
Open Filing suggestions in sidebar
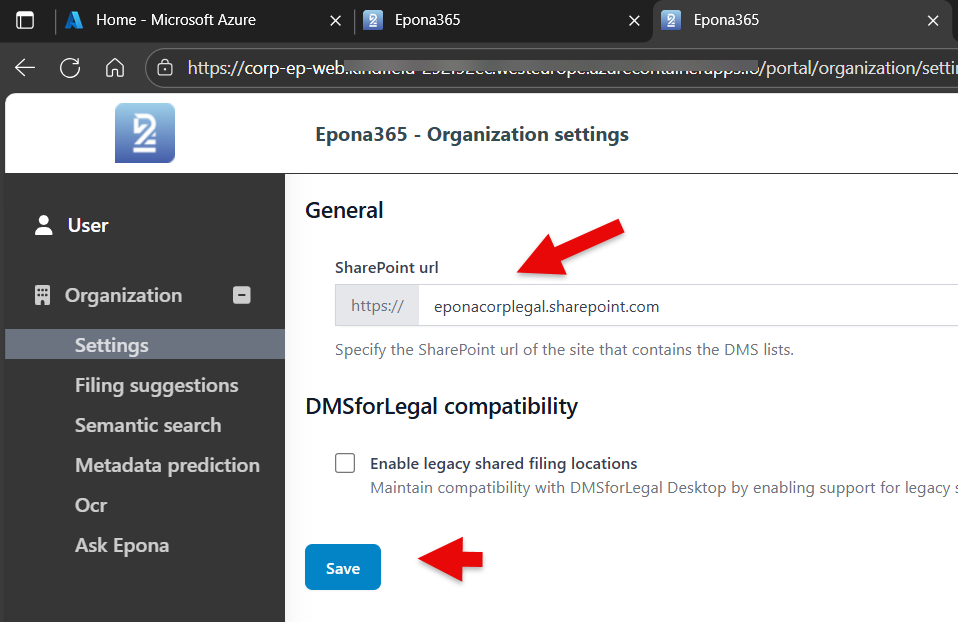pyautogui.click(x=156, y=385)
